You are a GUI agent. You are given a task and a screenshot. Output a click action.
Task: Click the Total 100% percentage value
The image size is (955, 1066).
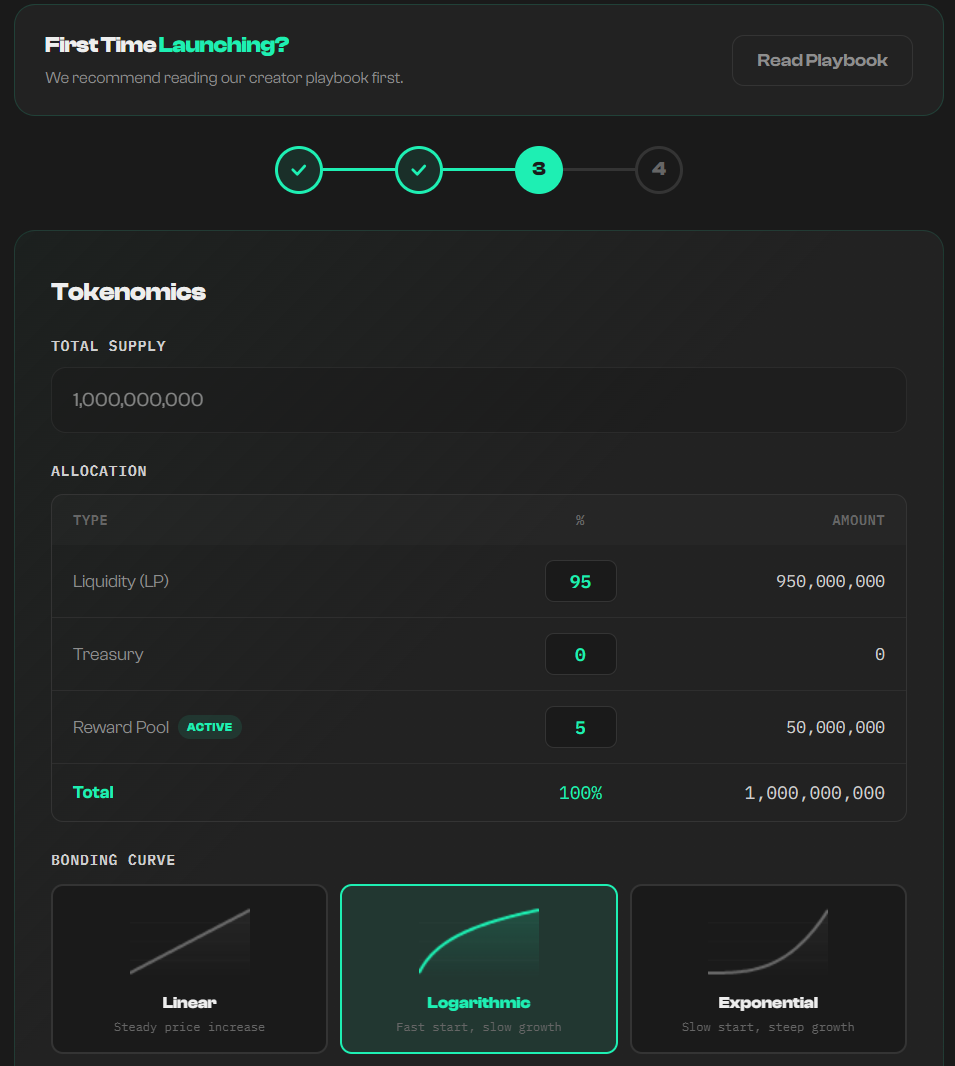click(x=580, y=793)
